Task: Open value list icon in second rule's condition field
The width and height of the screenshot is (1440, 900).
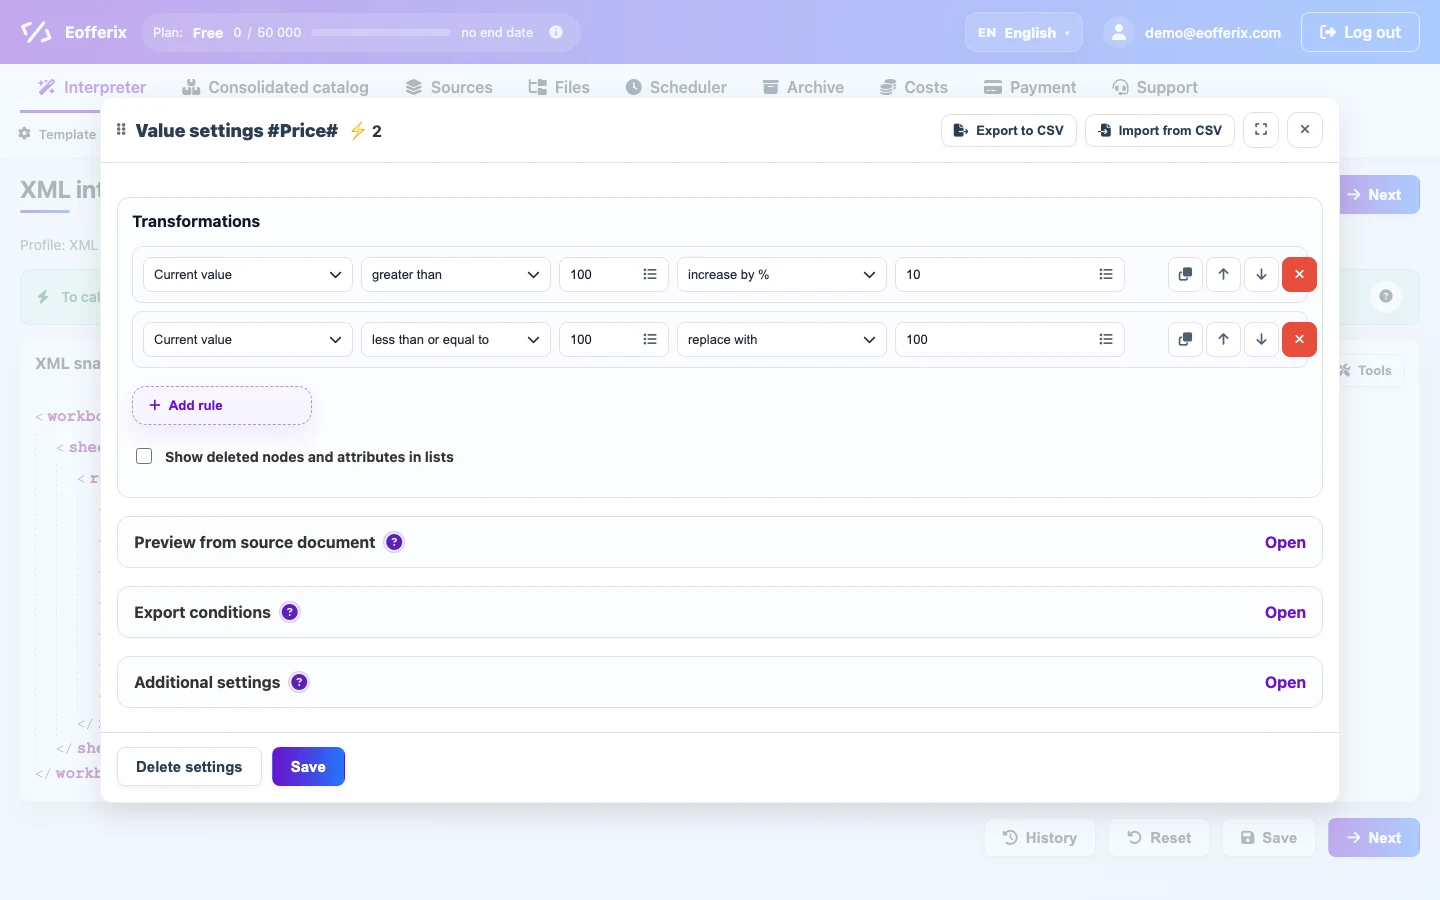Action: [x=650, y=339]
